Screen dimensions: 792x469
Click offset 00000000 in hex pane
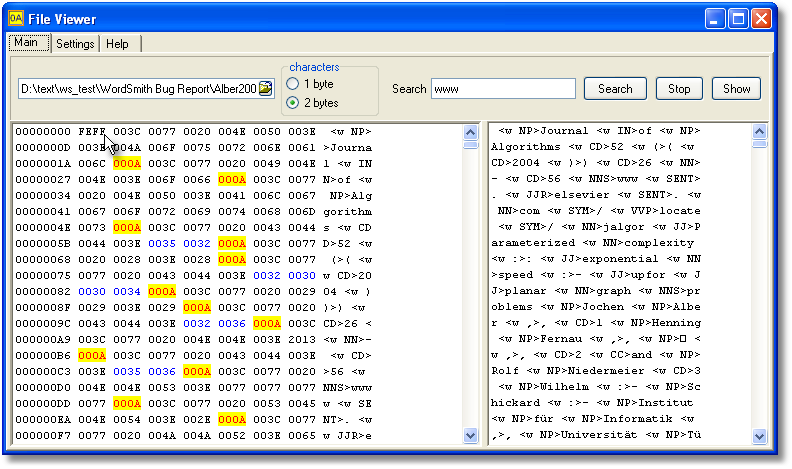click(x=43, y=132)
